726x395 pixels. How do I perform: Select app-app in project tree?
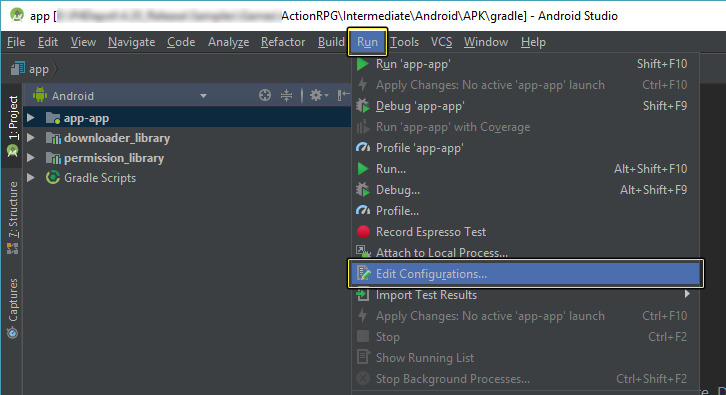[86, 118]
